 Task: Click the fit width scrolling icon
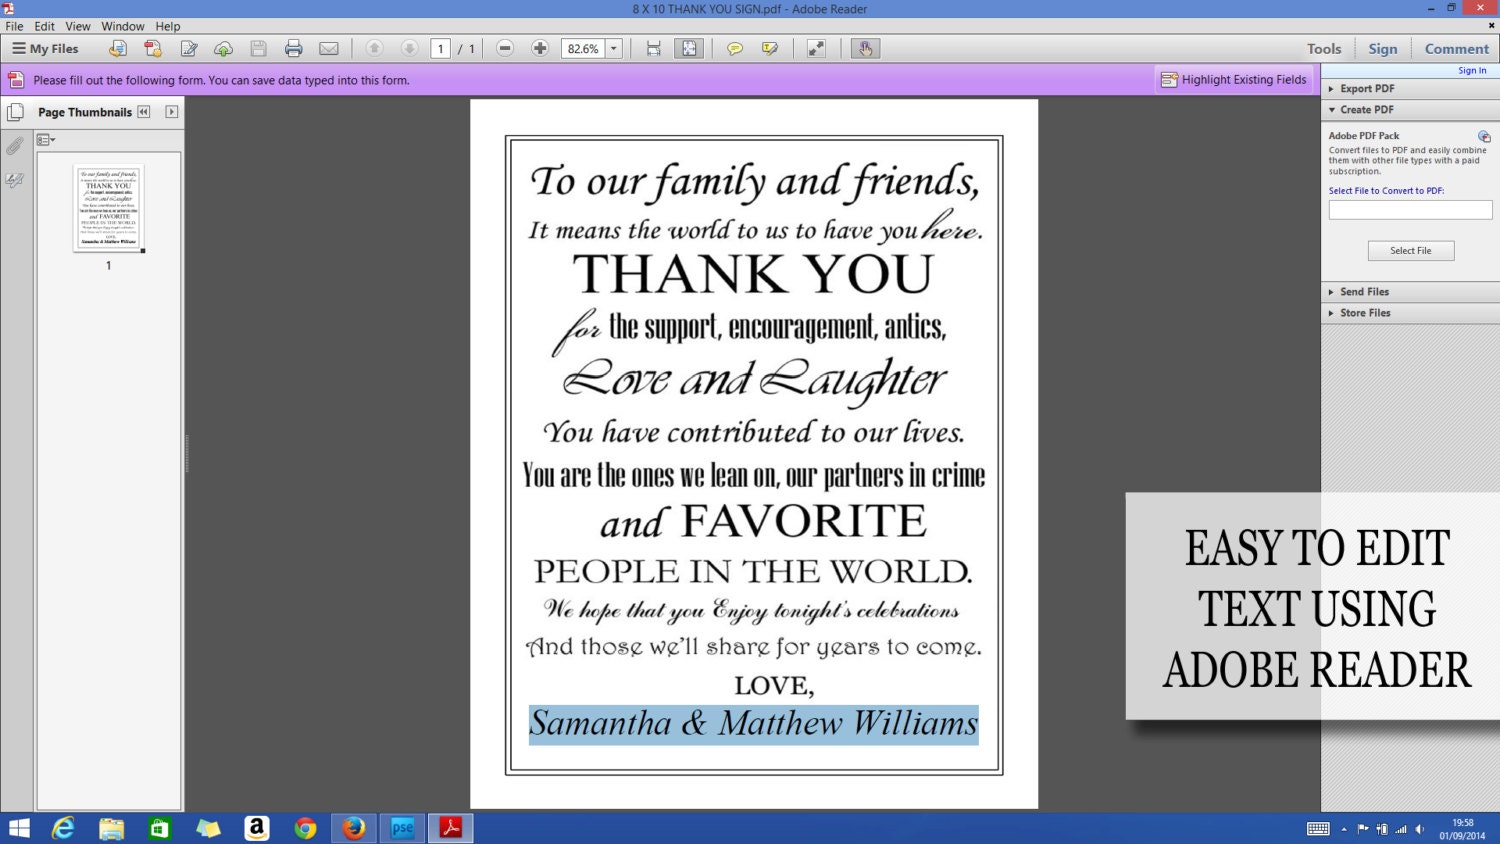[654, 48]
